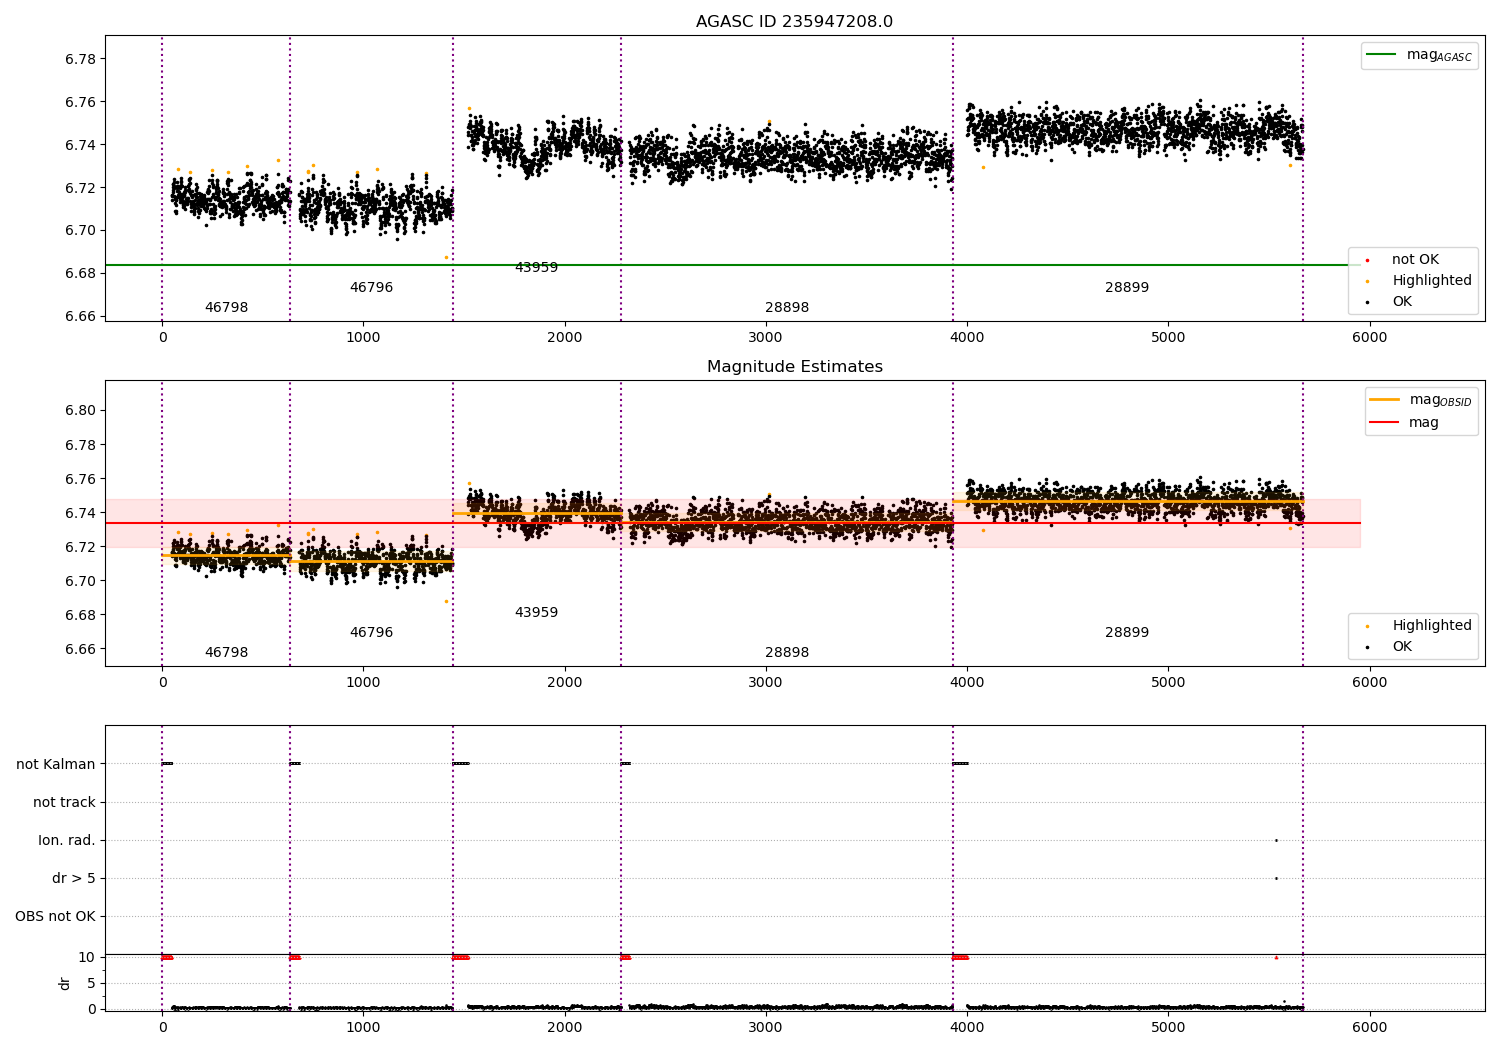1500x1050 pixels.
Task: Click the 10 tick on the dr axis
Action: tap(87, 957)
